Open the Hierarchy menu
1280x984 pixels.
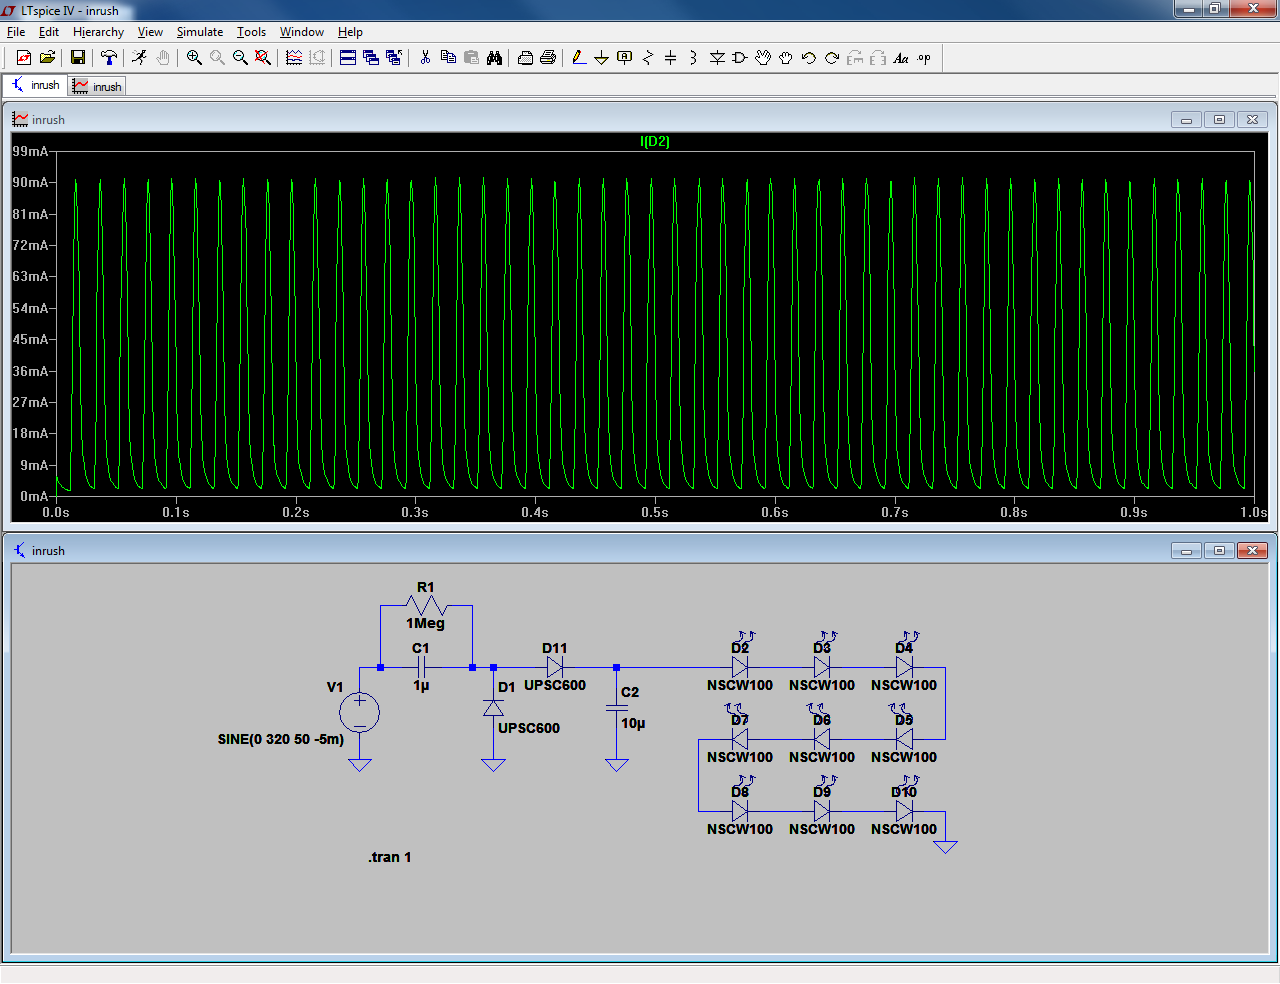tap(98, 32)
